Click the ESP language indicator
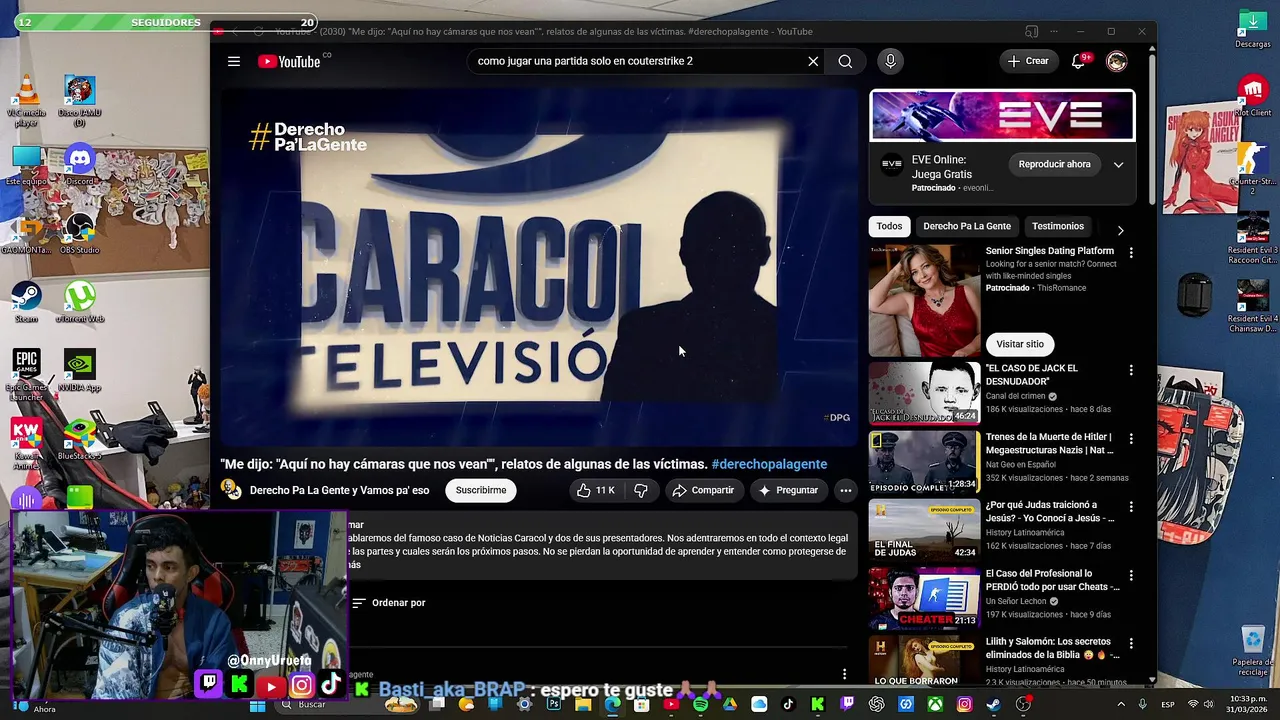 1167,704
